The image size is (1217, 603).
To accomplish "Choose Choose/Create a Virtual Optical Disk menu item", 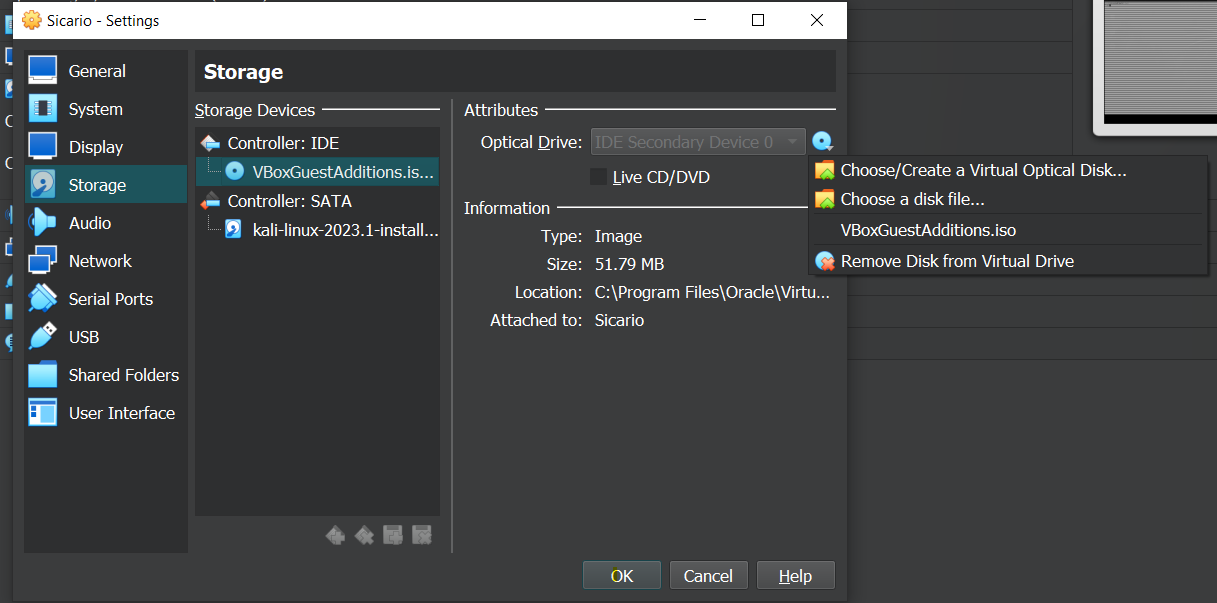I will tap(1007, 170).
